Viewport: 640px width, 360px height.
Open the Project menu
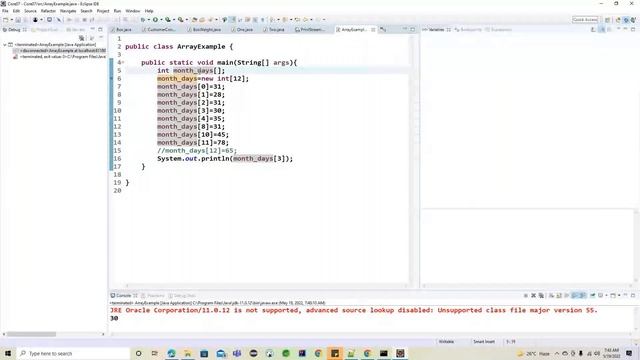pyautogui.click(x=103, y=11)
